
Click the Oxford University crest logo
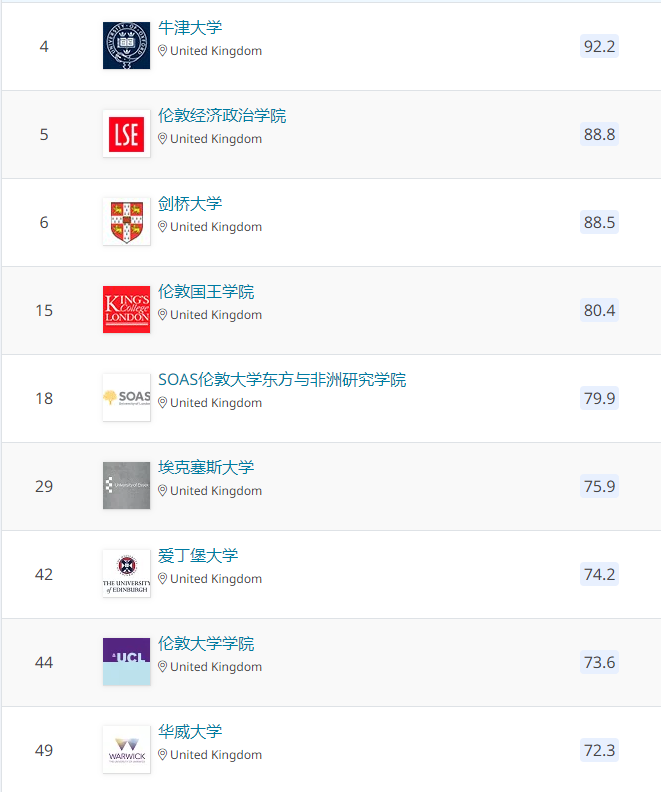(x=126, y=46)
